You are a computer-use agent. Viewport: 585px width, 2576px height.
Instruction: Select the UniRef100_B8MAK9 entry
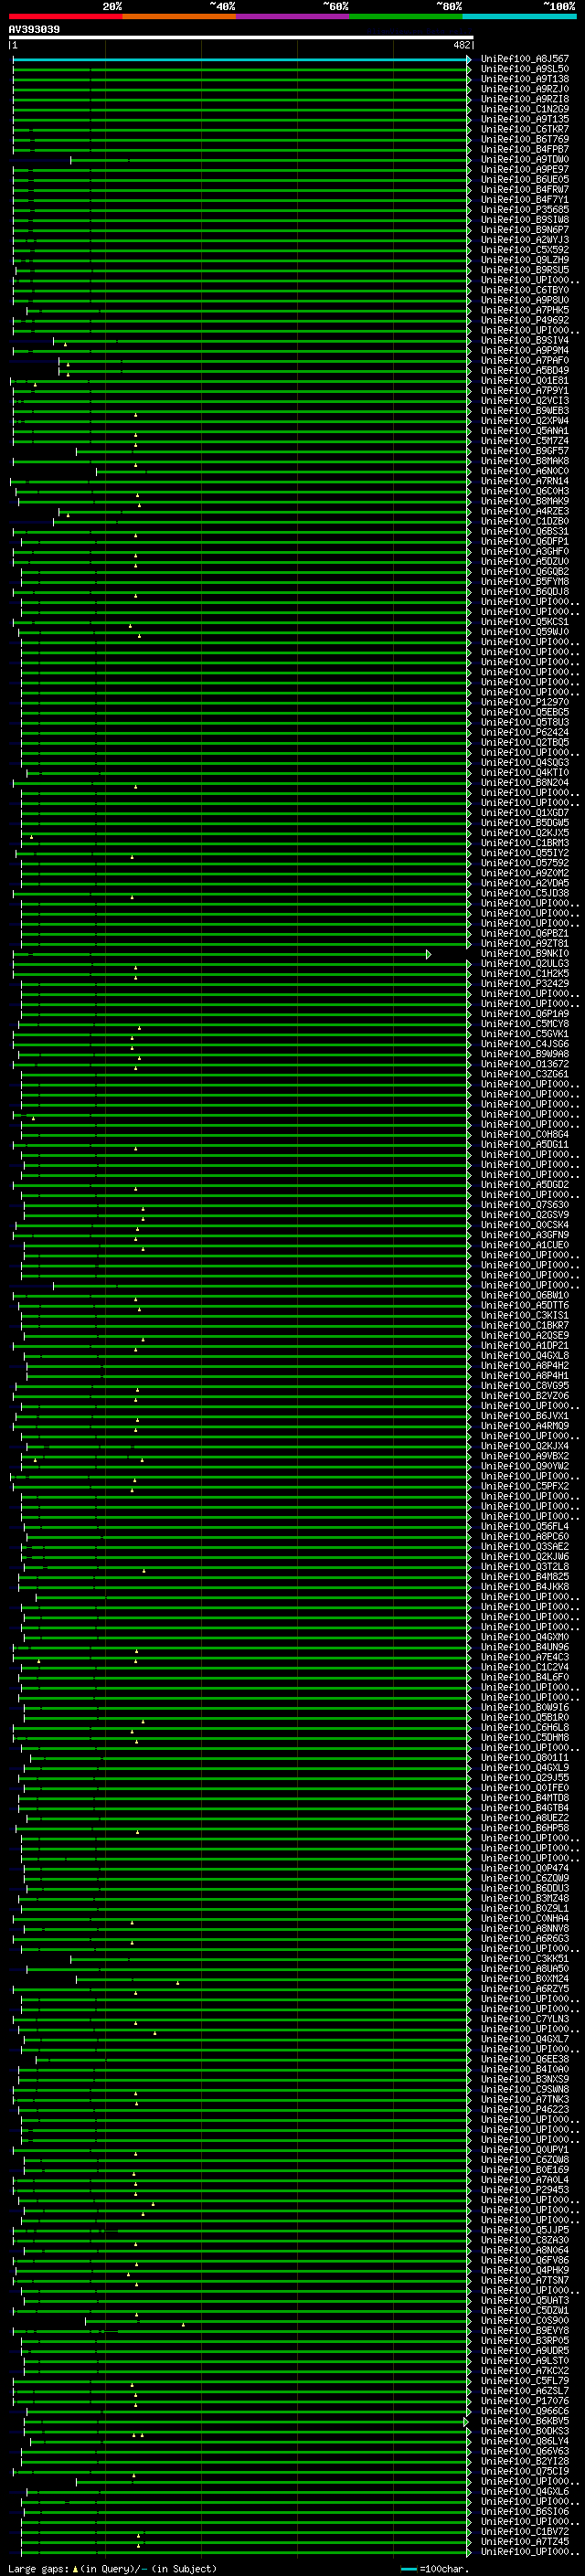tap(525, 501)
